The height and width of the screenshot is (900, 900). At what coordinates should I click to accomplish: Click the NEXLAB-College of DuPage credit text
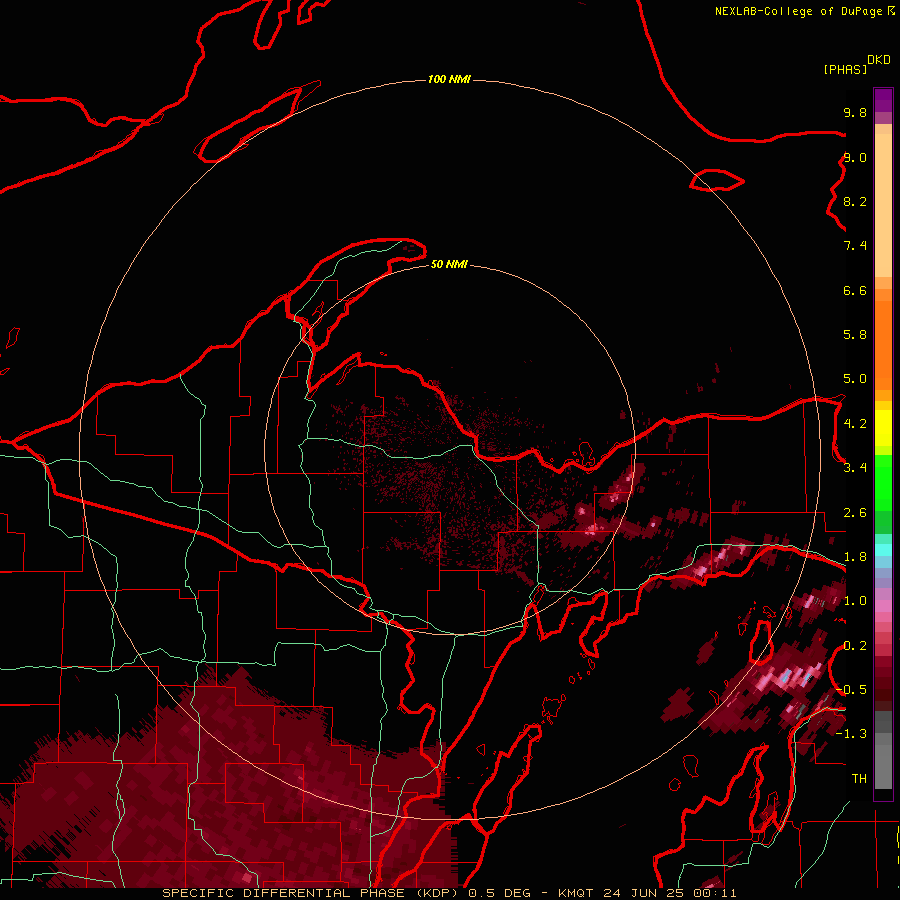pos(800,11)
